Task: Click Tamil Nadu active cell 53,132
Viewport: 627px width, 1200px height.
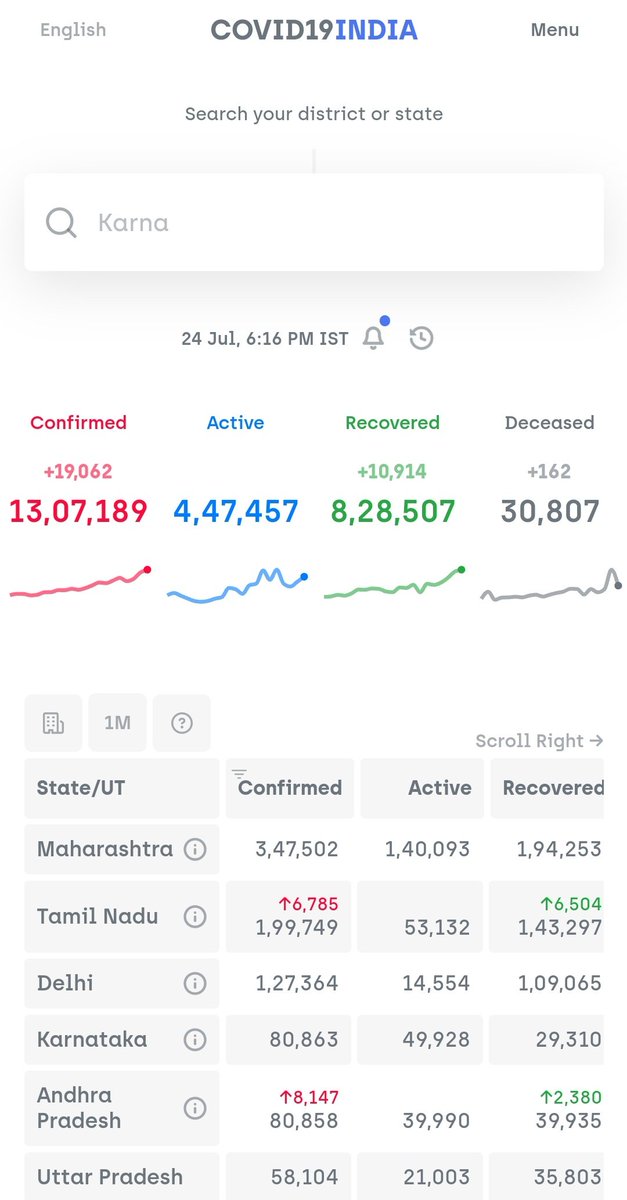Action: point(421,916)
